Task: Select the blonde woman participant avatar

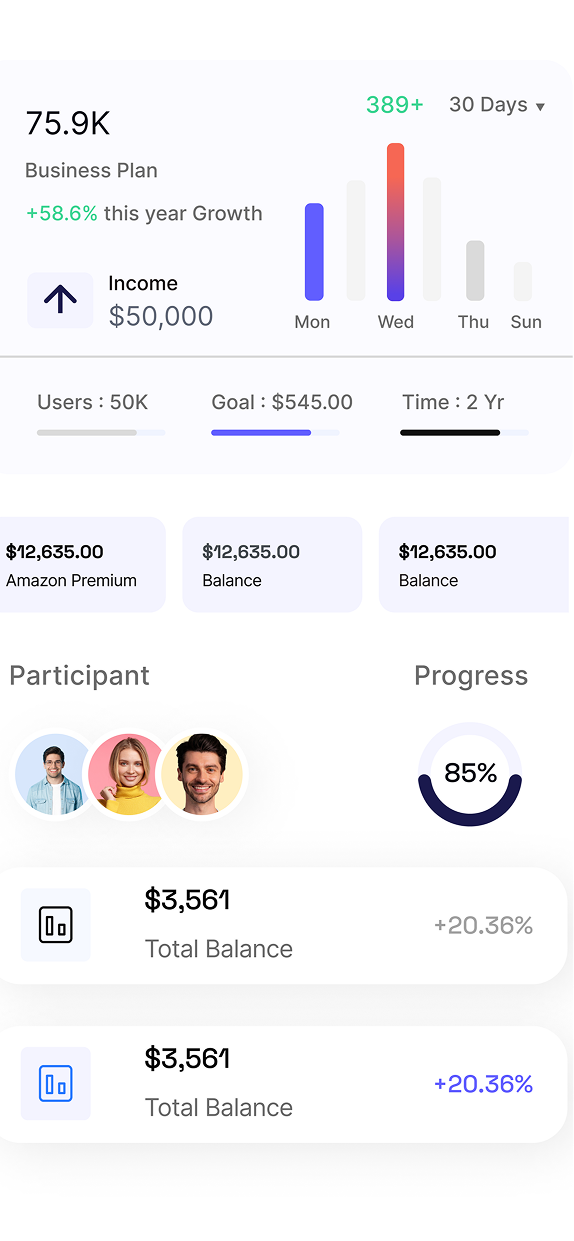Action: click(127, 774)
